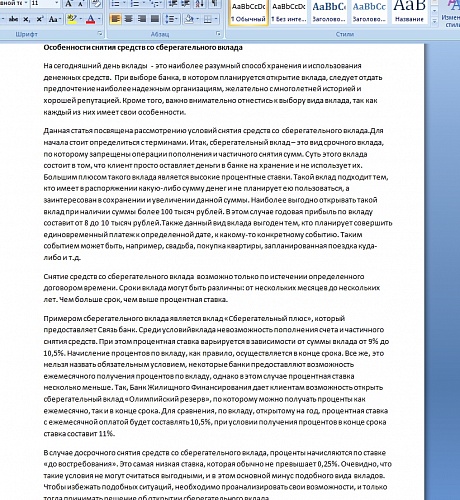Image resolution: width=460 pixels, height=500 pixels.
Task: Apply the Название style
Action: 409,12
